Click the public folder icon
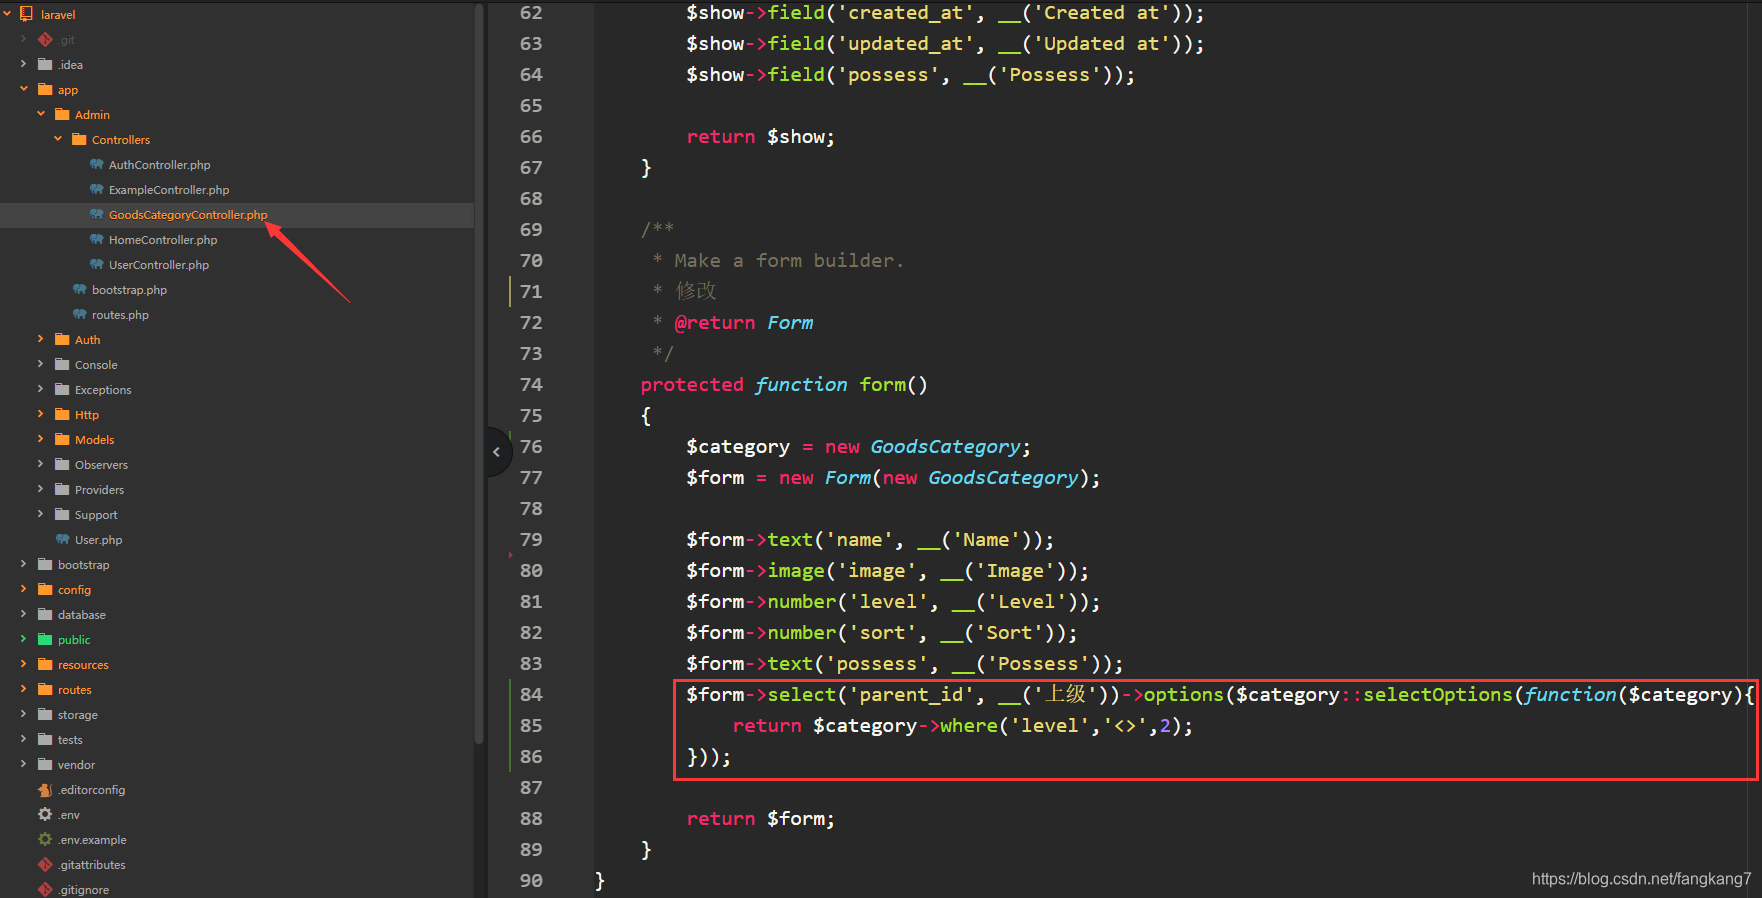Screen dimensions: 1762x898 point(45,639)
